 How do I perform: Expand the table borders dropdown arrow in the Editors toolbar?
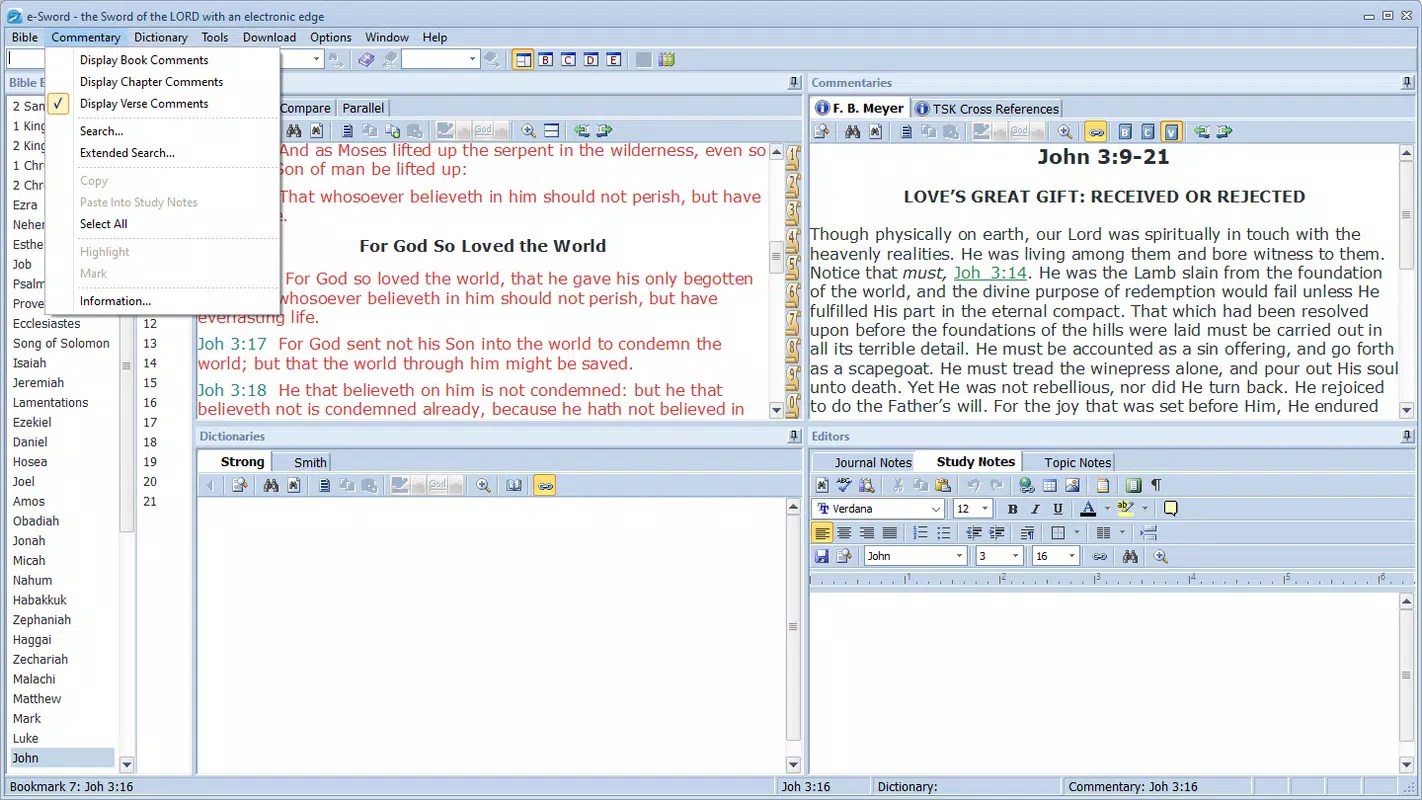[x=1076, y=533]
